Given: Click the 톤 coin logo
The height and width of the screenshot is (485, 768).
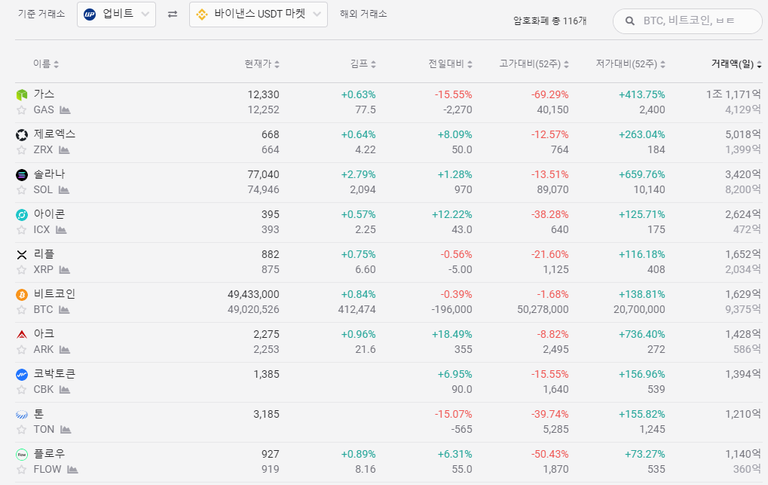Looking at the screenshot, I should click(x=22, y=414).
